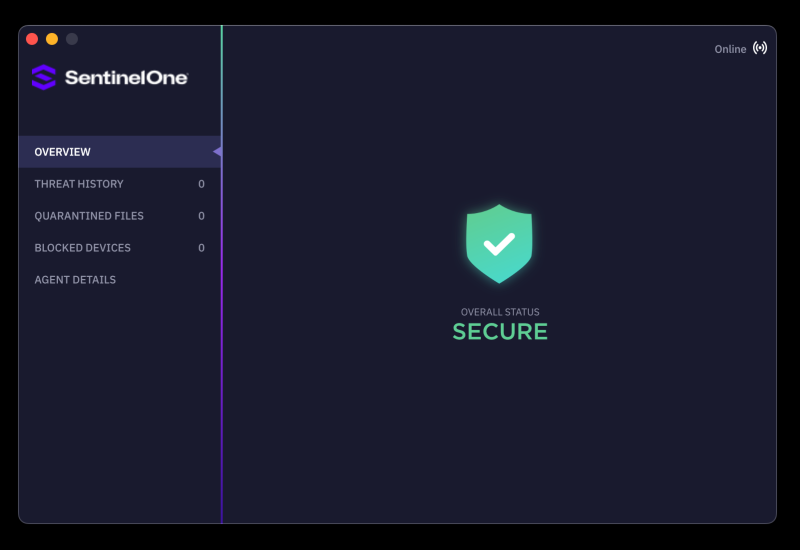Click the green secure shield icon
Image resolution: width=800 pixels, height=550 pixels.
499,244
